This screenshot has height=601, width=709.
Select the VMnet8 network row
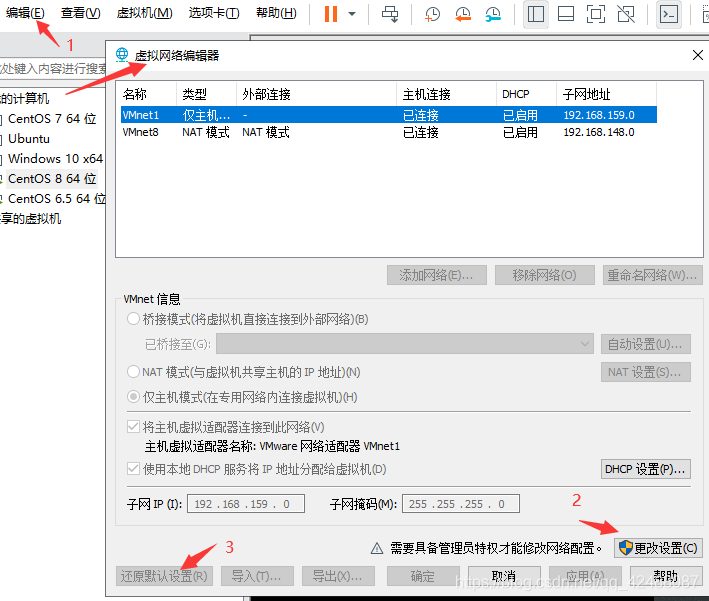(388, 132)
